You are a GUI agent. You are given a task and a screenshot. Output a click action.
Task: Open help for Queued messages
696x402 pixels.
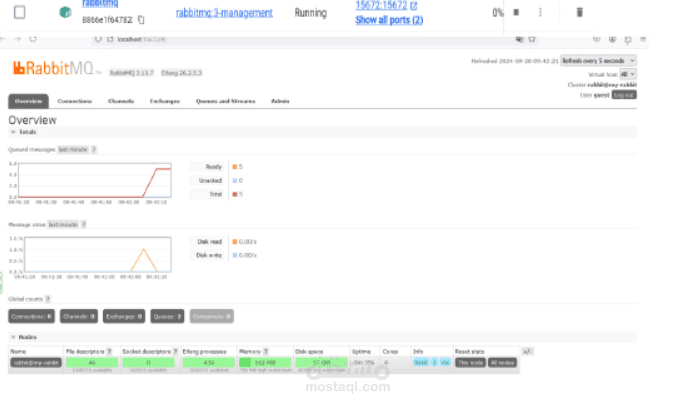tap(94, 150)
